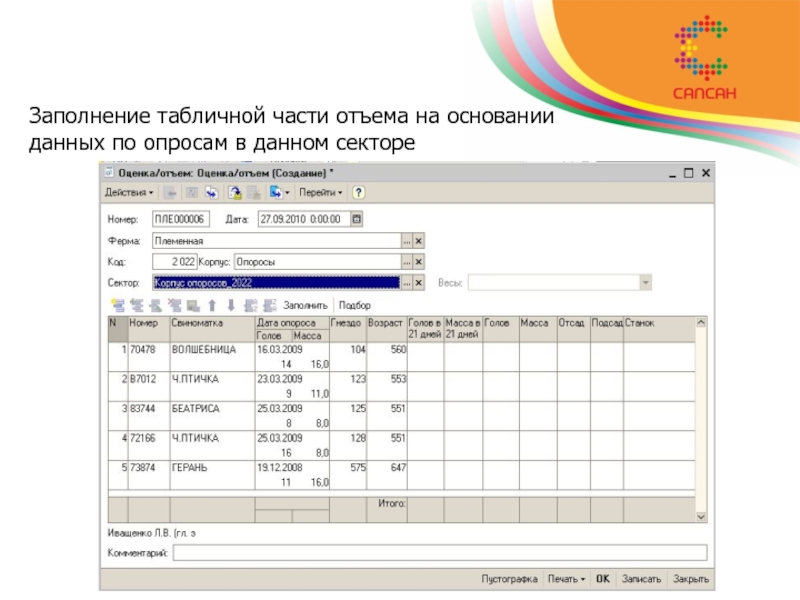Image resolution: width=800 pixels, height=600 pixels.
Task: Click the move row down arrow icon
Action: pos(229,305)
